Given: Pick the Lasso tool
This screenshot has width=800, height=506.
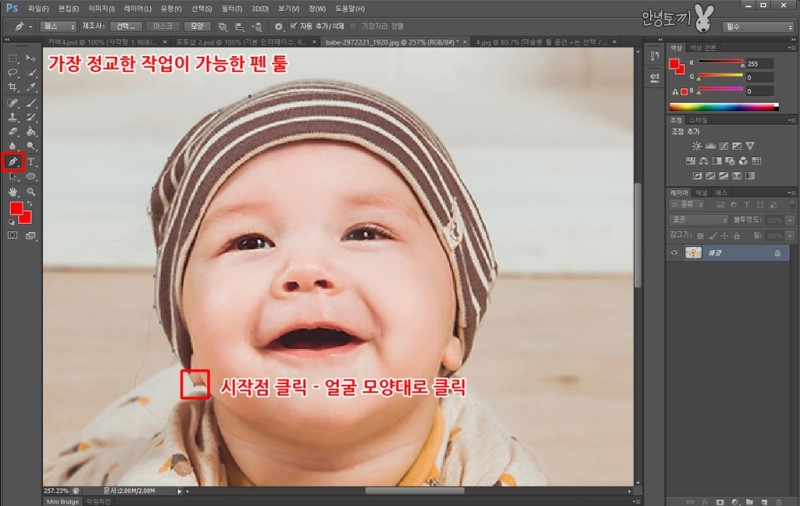Looking at the screenshot, I should point(13,73).
